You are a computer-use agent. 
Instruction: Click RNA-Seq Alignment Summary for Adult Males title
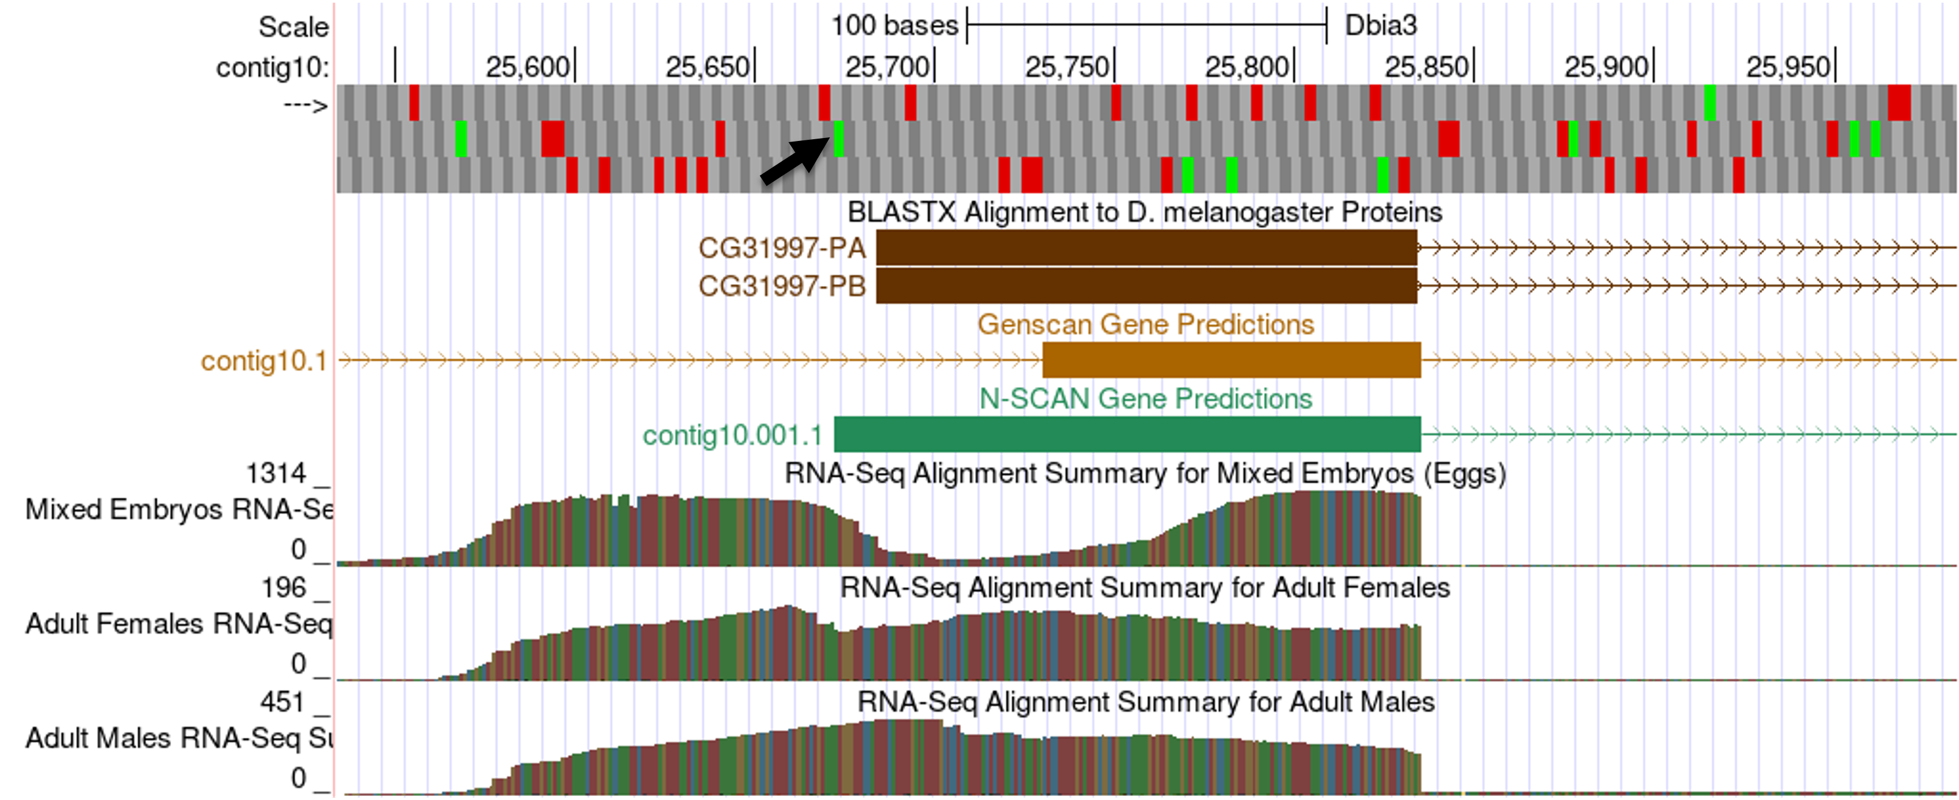(1146, 702)
